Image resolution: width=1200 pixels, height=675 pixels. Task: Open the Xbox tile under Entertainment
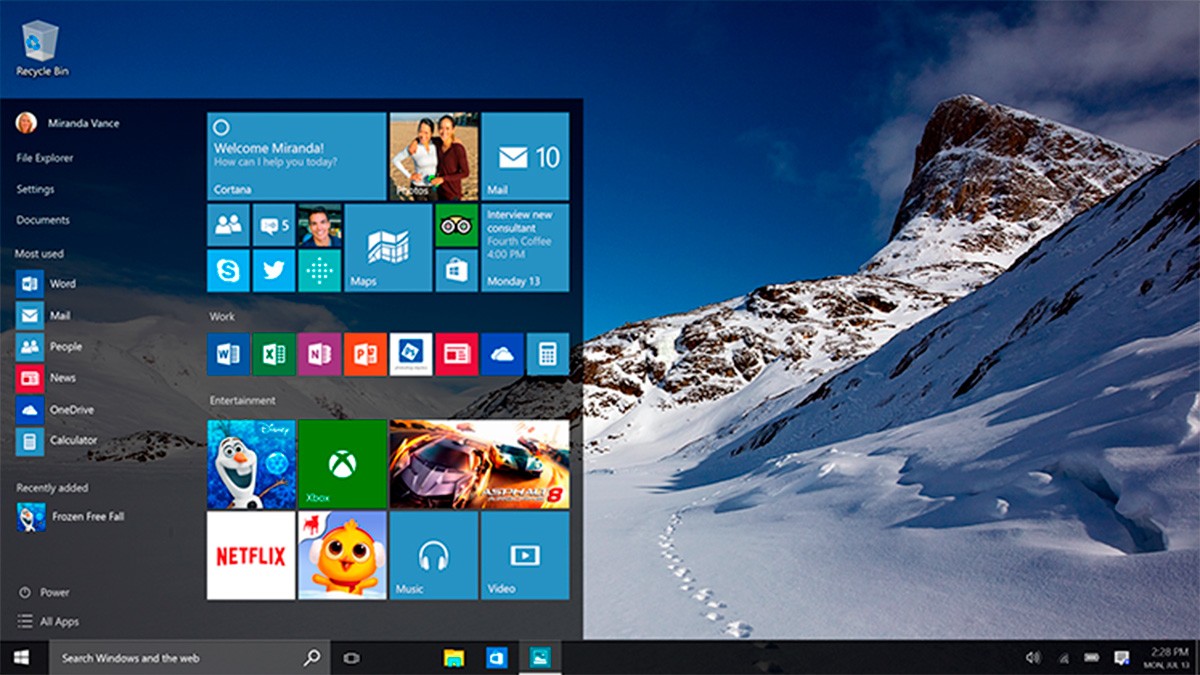pos(342,465)
